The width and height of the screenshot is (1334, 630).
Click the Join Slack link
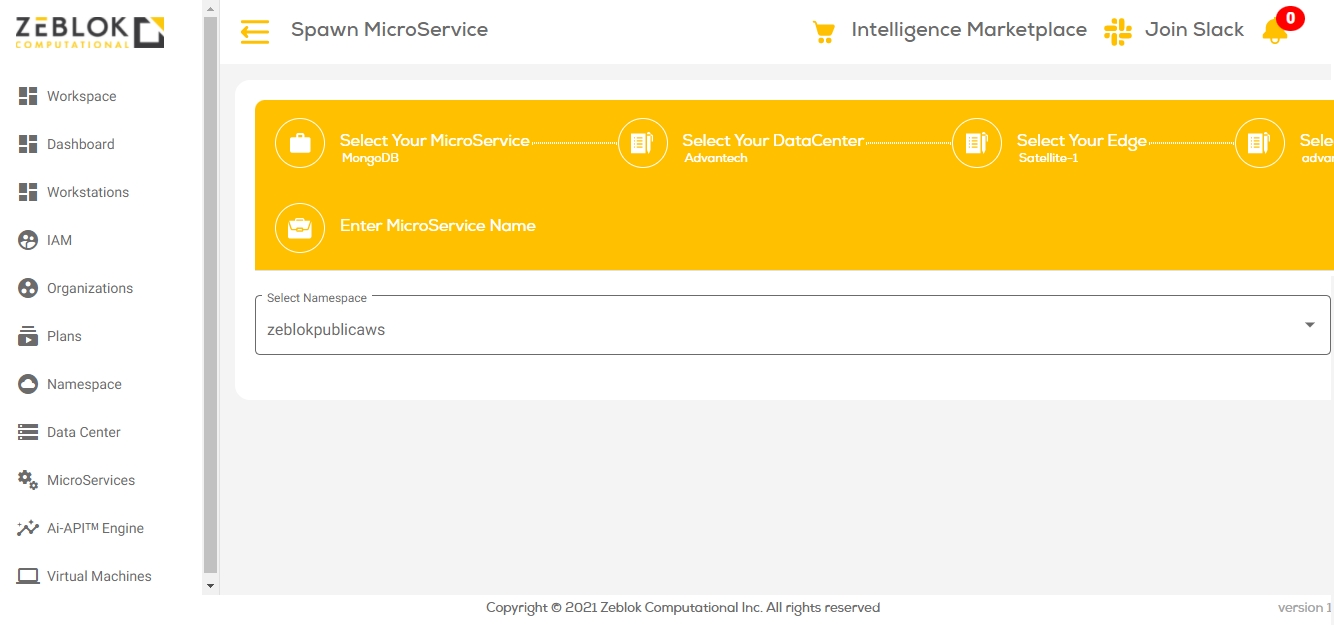coord(1194,30)
